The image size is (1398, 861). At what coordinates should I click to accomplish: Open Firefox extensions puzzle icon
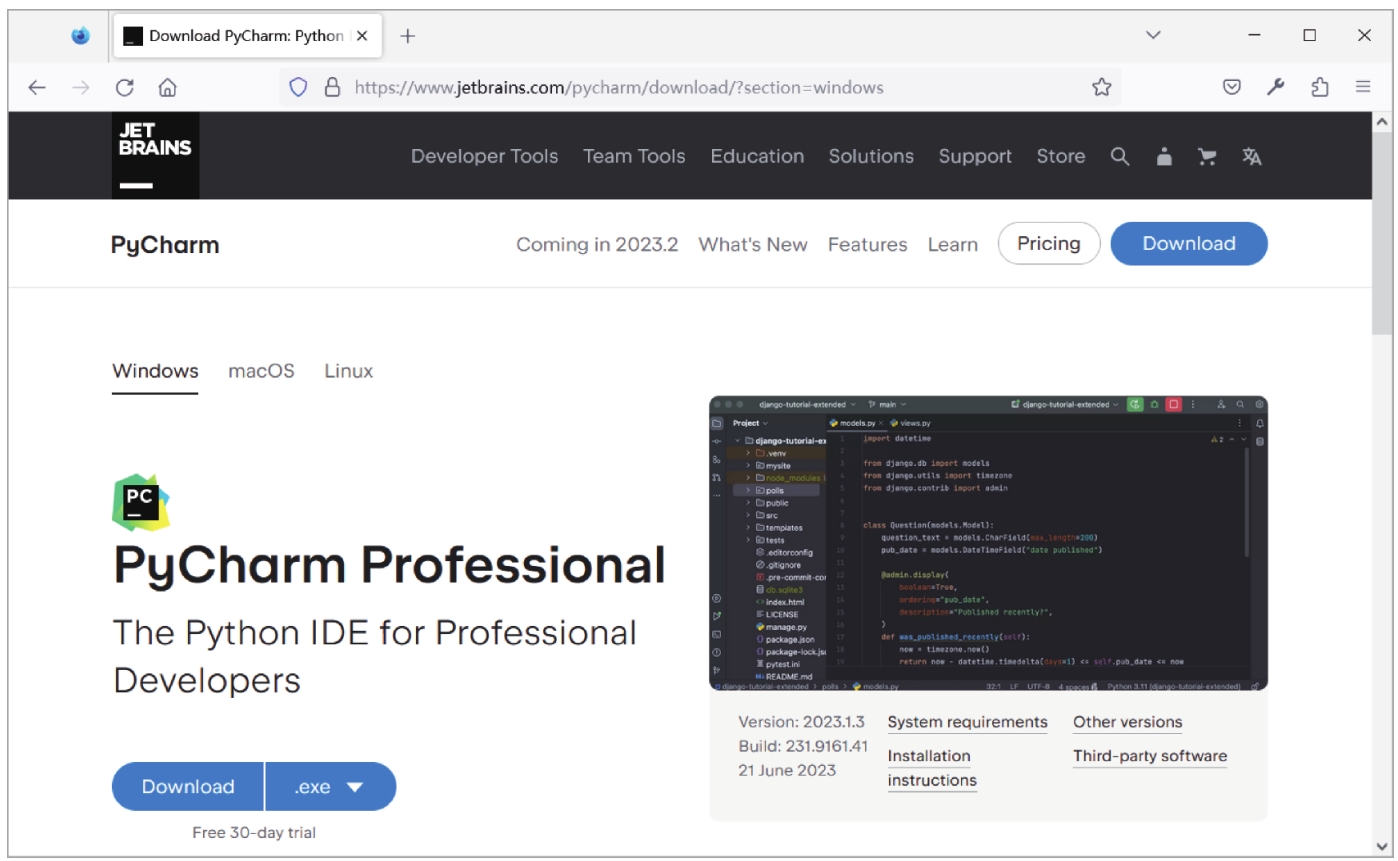point(1319,87)
